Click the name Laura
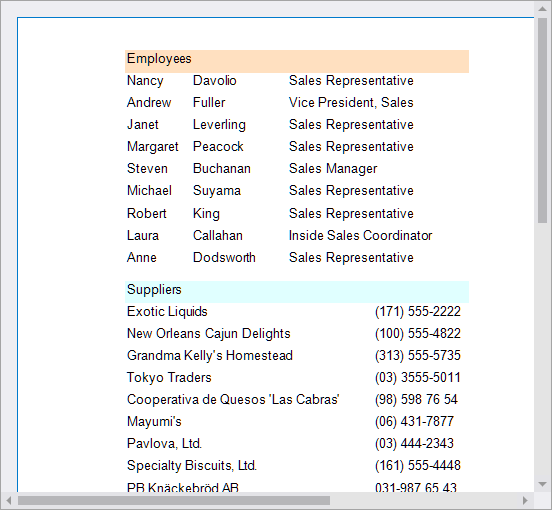552x510 pixels. tap(143, 235)
